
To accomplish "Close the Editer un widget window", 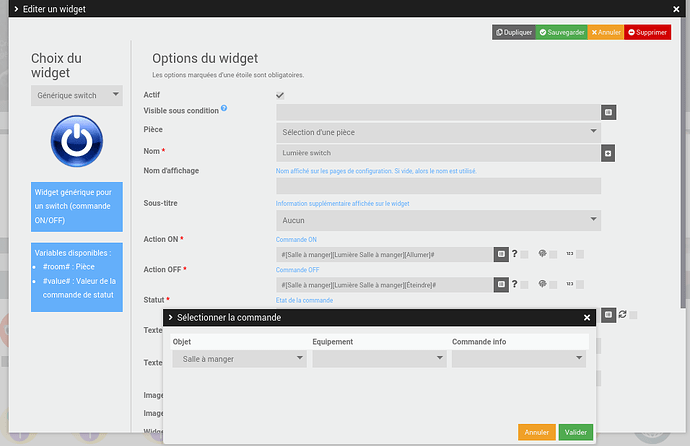I will tap(676, 9).
